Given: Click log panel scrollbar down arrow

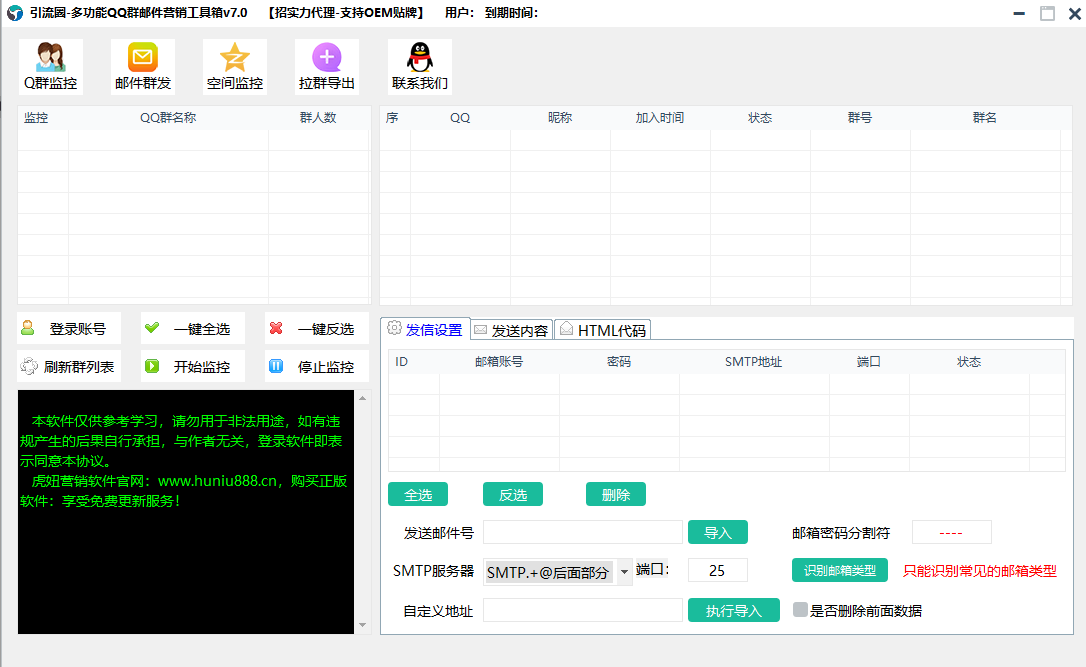Looking at the screenshot, I should 362,625.
